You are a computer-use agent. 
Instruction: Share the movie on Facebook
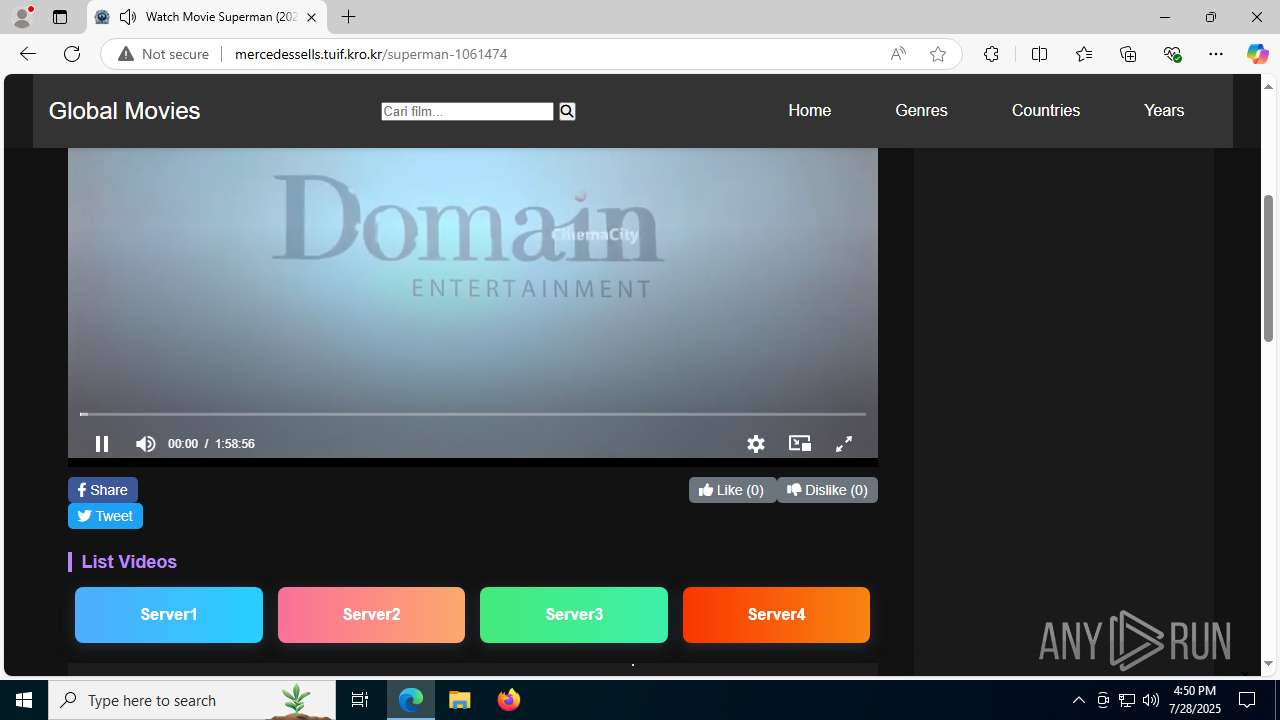pos(103,490)
